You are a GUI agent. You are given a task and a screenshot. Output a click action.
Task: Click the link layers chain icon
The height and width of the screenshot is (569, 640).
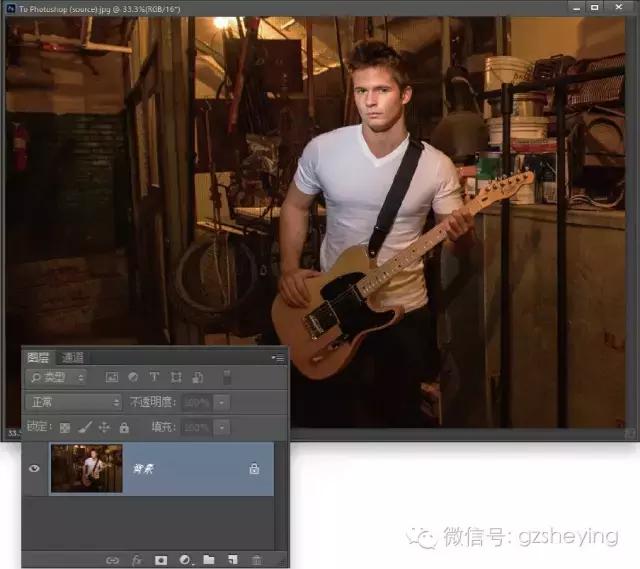(112, 560)
